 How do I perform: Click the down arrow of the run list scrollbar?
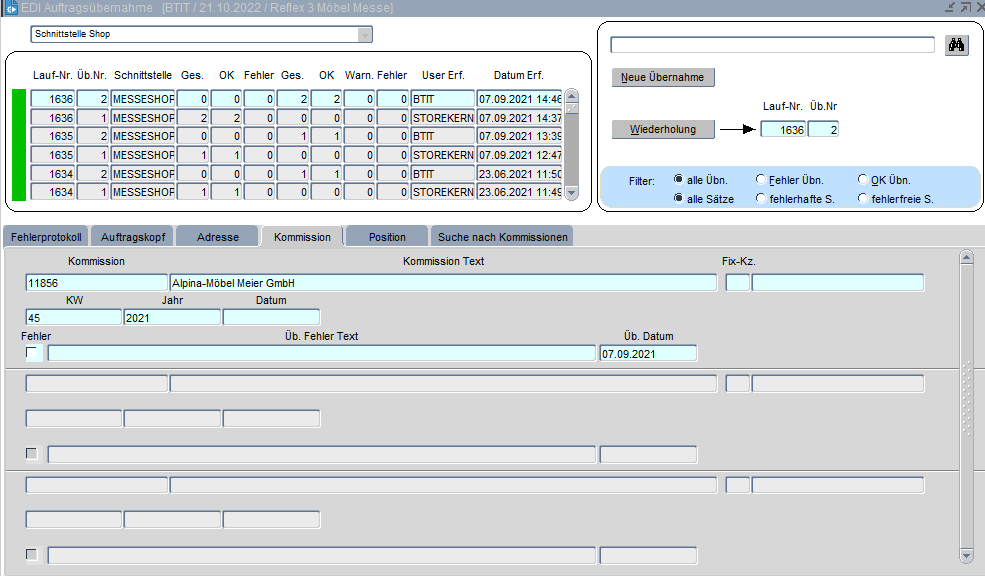[572, 192]
